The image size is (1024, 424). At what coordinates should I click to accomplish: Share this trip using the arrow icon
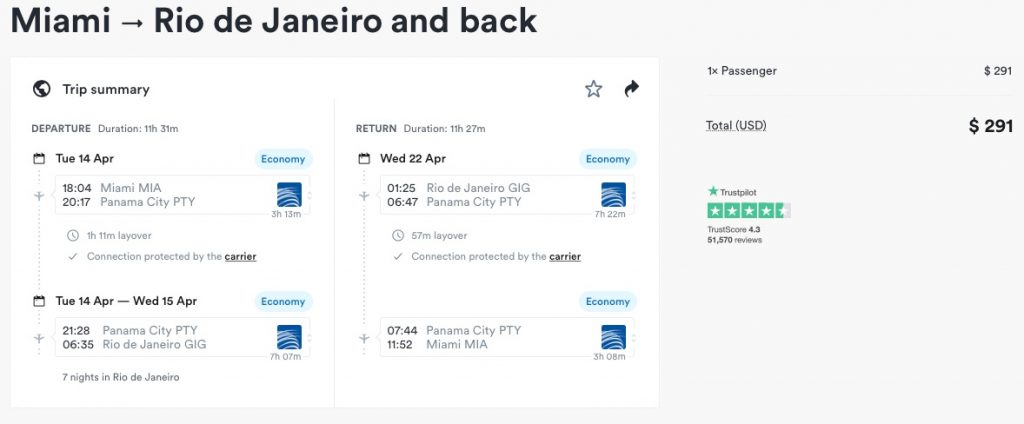point(631,89)
